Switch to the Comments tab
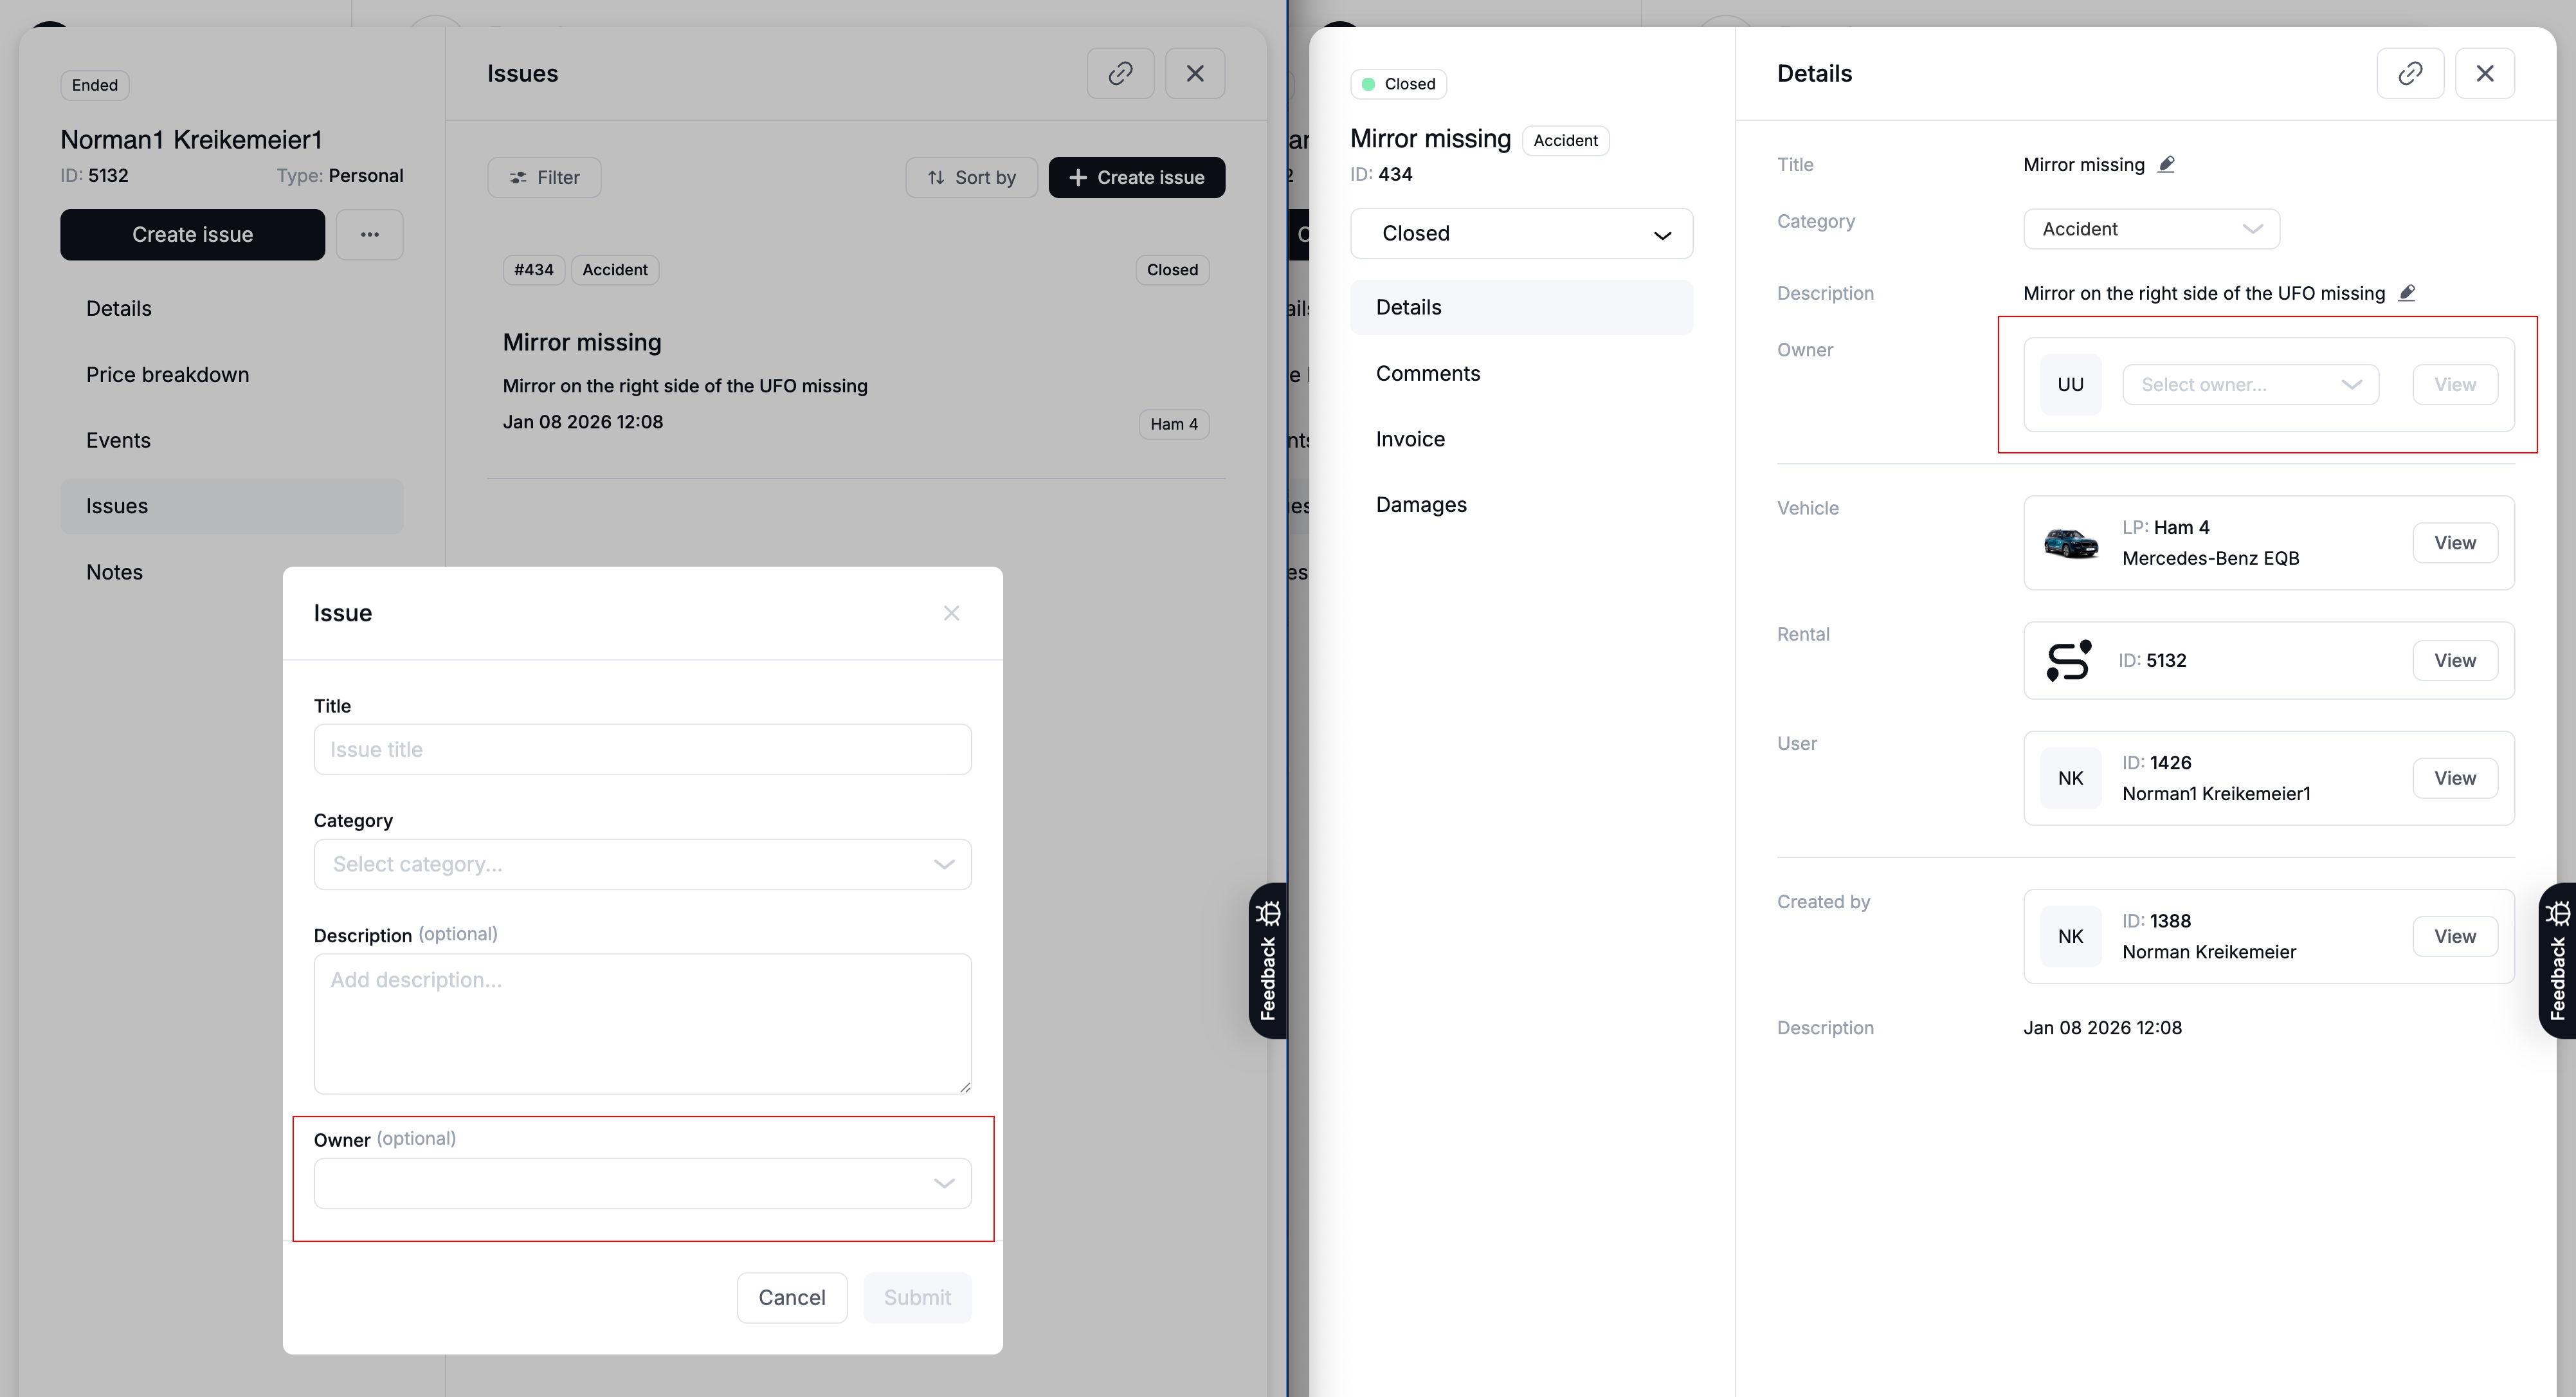Image resolution: width=2576 pixels, height=1397 pixels. tap(1427, 373)
